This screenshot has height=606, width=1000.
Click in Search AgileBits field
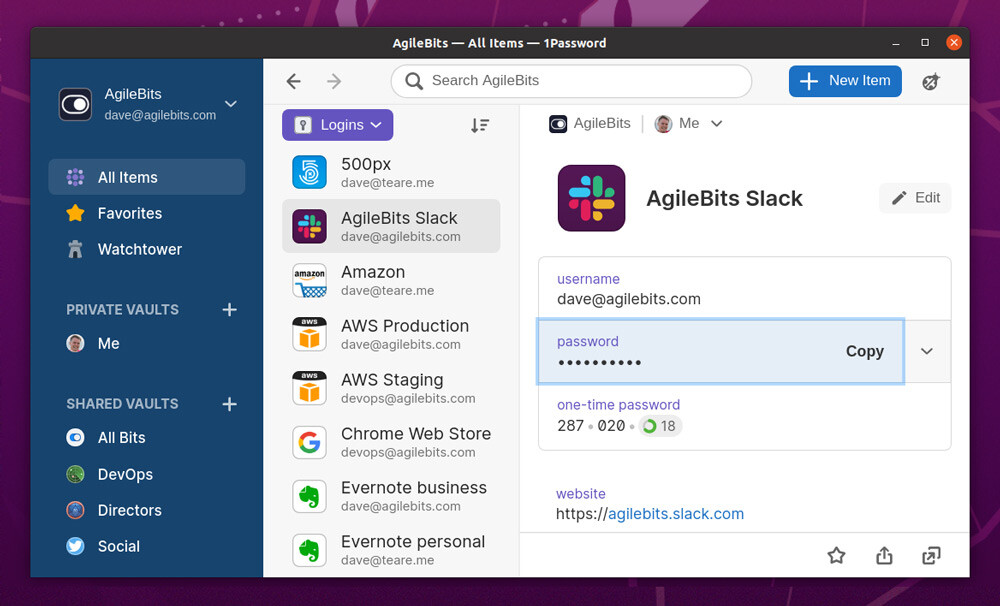coord(571,81)
